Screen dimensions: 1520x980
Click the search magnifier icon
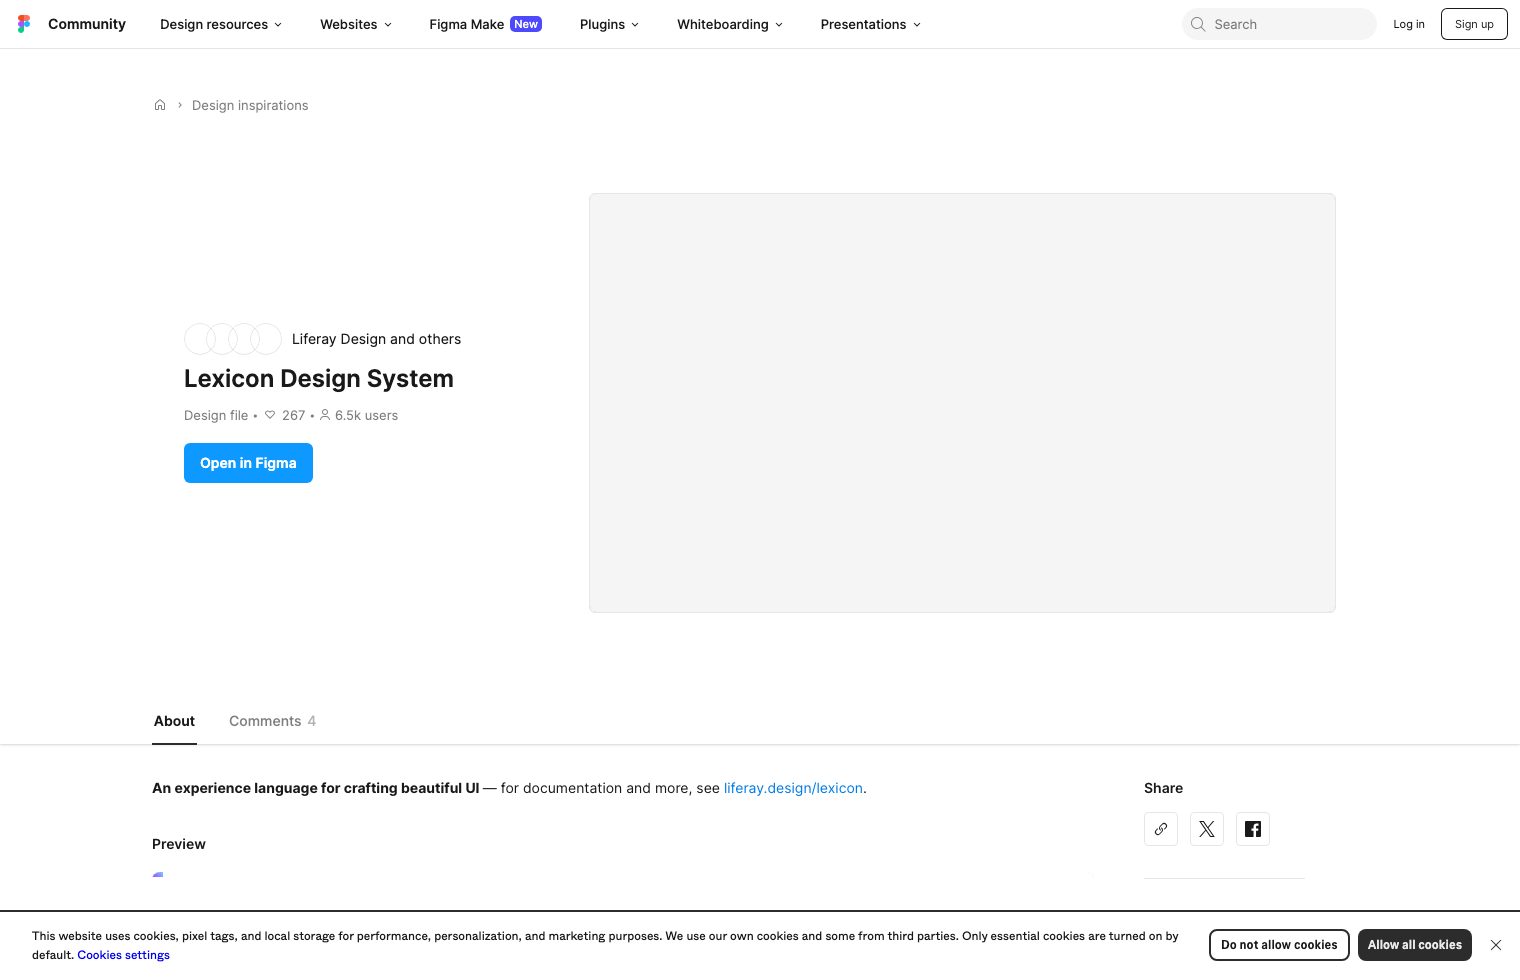pyautogui.click(x=1198, y=24)
